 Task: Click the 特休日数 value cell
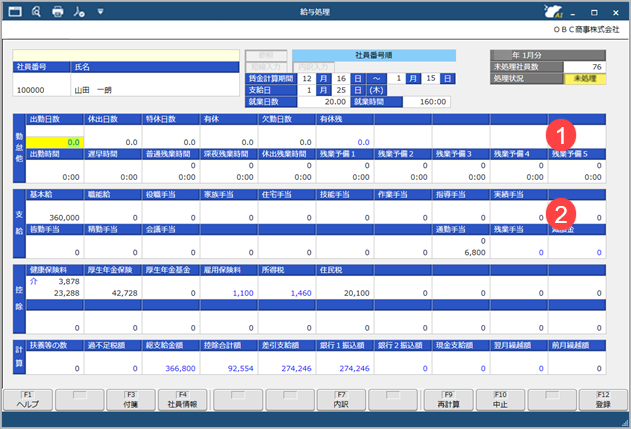pos(171,137)
